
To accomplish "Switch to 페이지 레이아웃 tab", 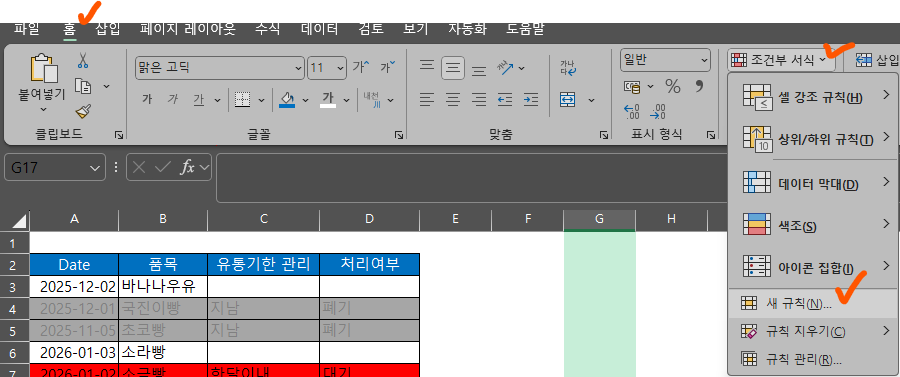I will click(188, 29).
